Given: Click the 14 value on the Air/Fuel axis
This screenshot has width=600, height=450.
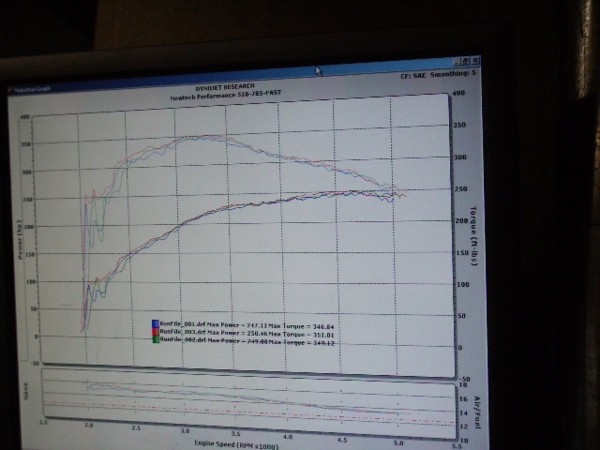Looking at the screenshot, I should (x=463, y=413).
